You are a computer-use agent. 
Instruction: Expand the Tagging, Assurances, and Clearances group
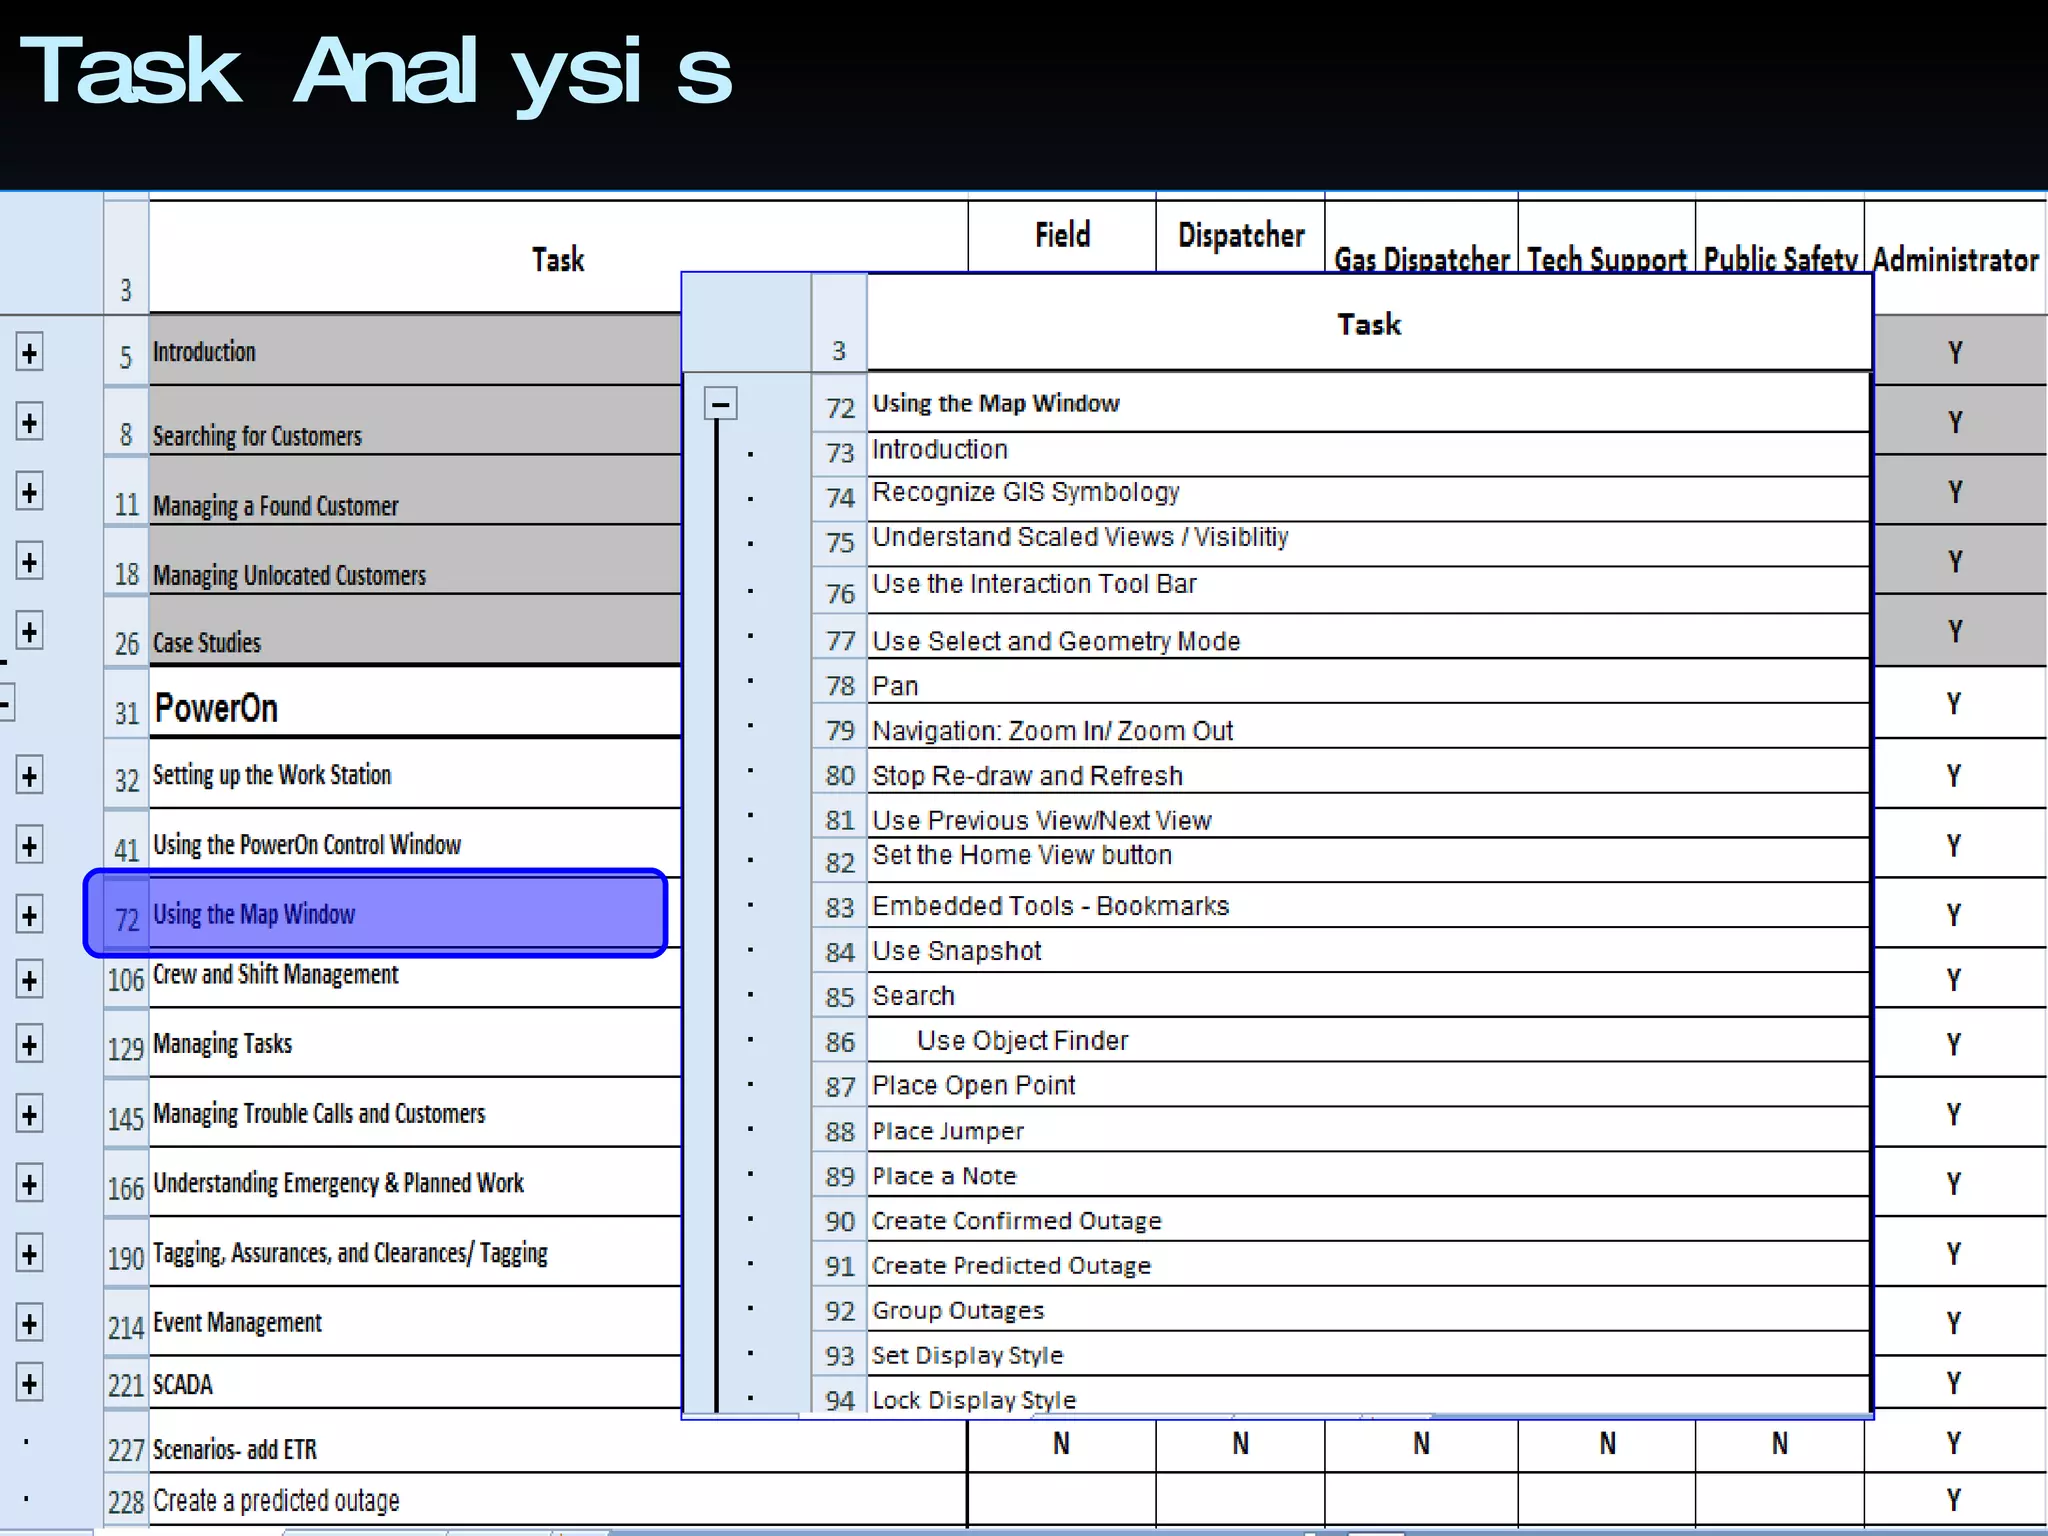pyautogui.click(x=29, y=1254)
